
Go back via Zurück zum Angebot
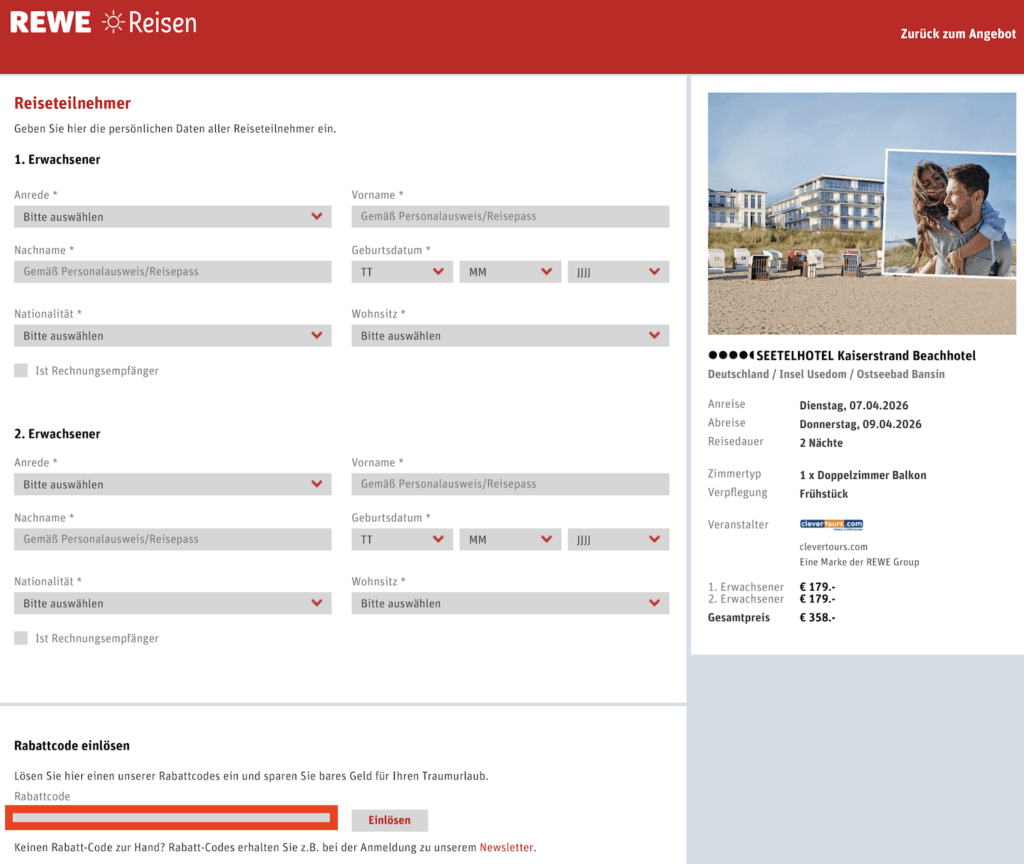(957, 34)
